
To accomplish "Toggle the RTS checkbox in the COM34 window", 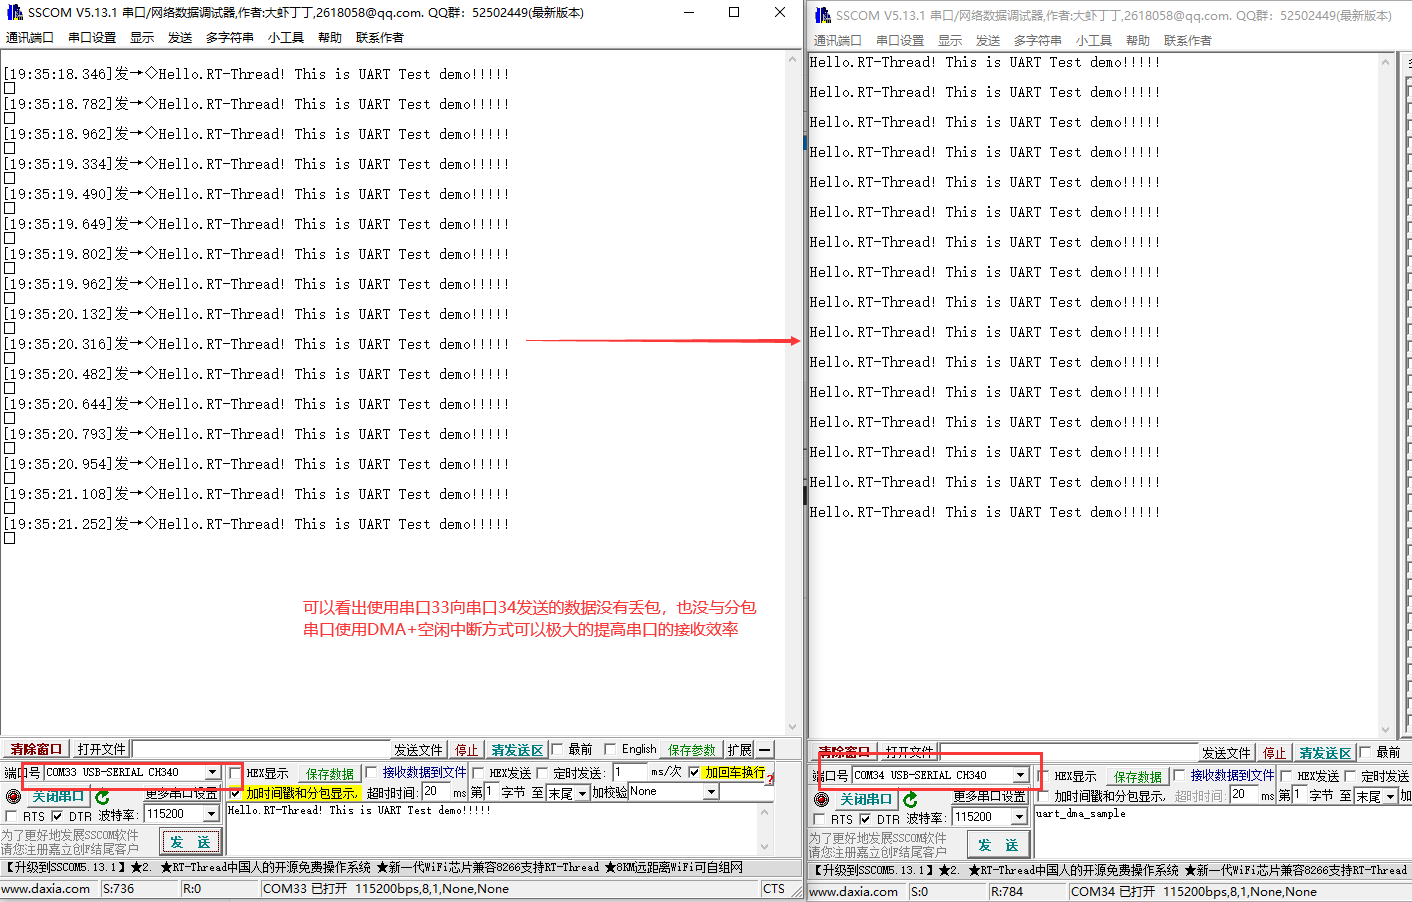I will point(819,819).
